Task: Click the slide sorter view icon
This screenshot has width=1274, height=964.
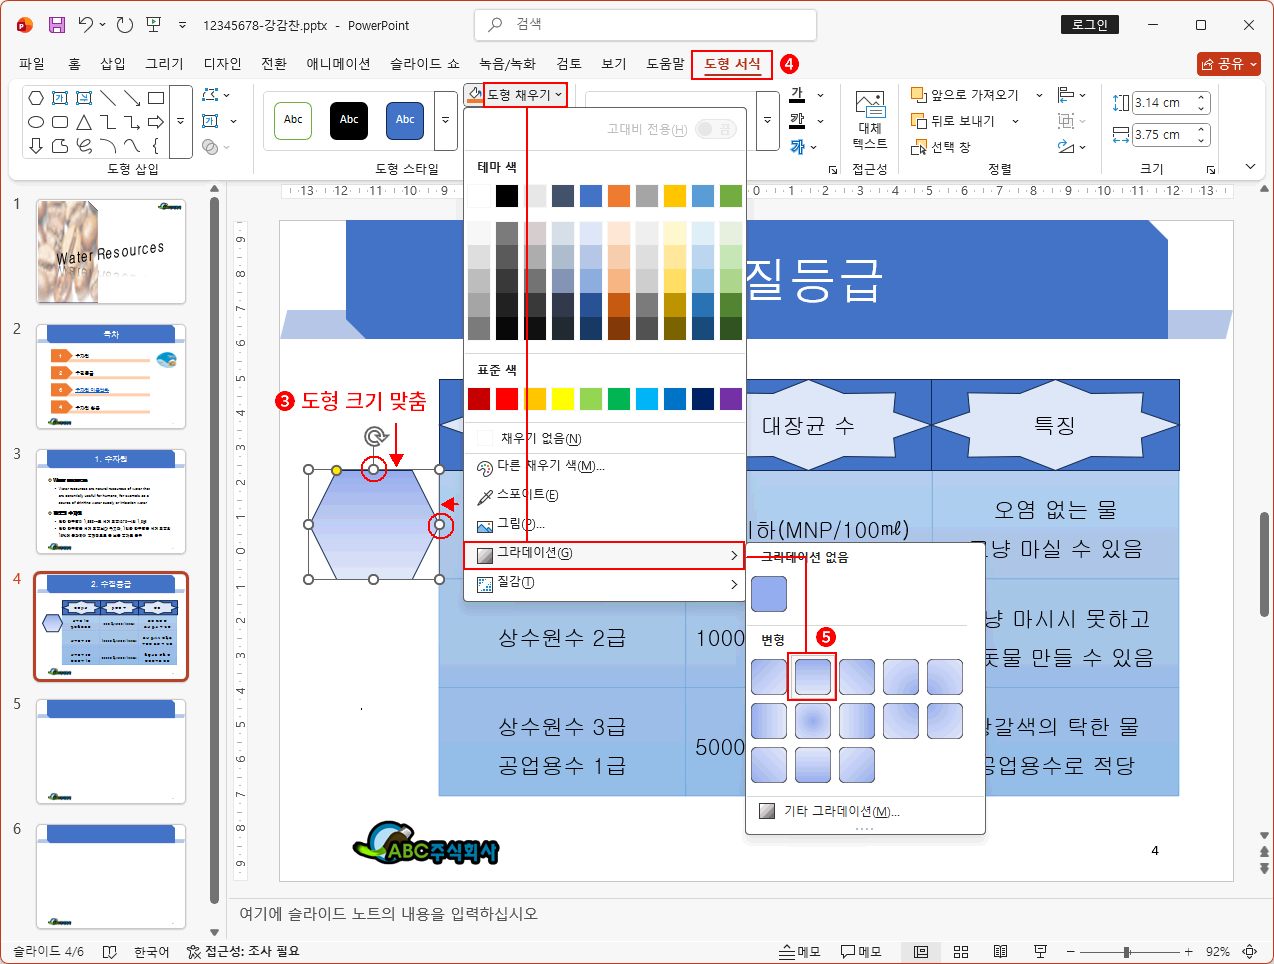Action: [x=961, y=952]
